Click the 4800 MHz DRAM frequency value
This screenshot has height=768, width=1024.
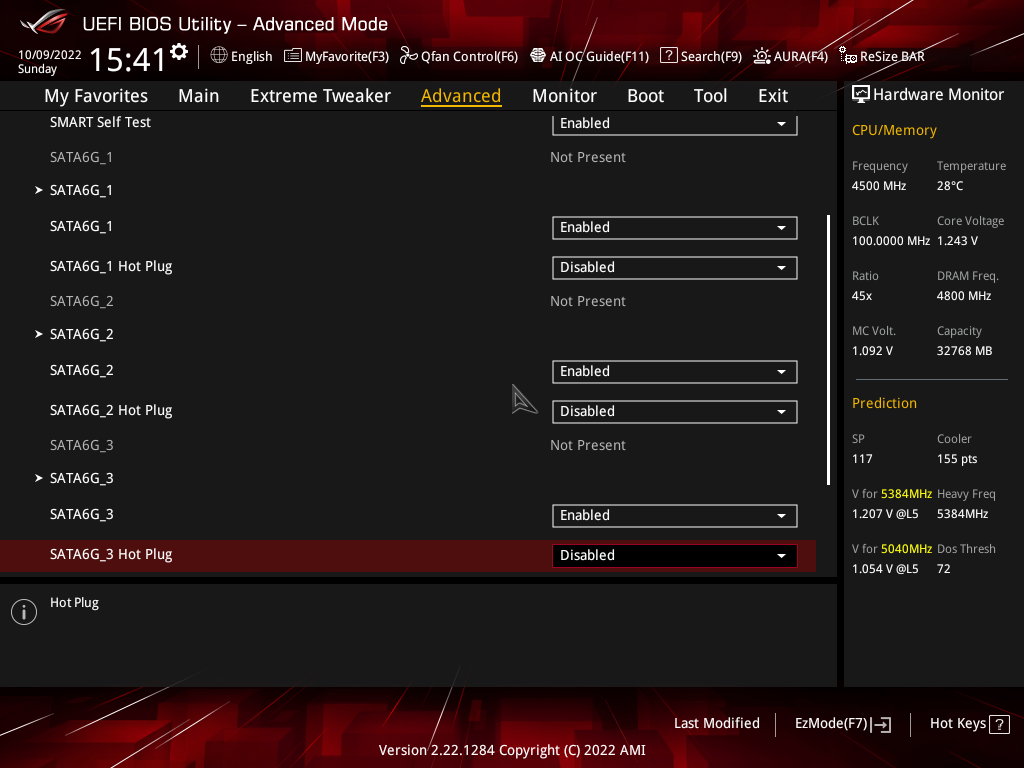(x=964, y=296)
